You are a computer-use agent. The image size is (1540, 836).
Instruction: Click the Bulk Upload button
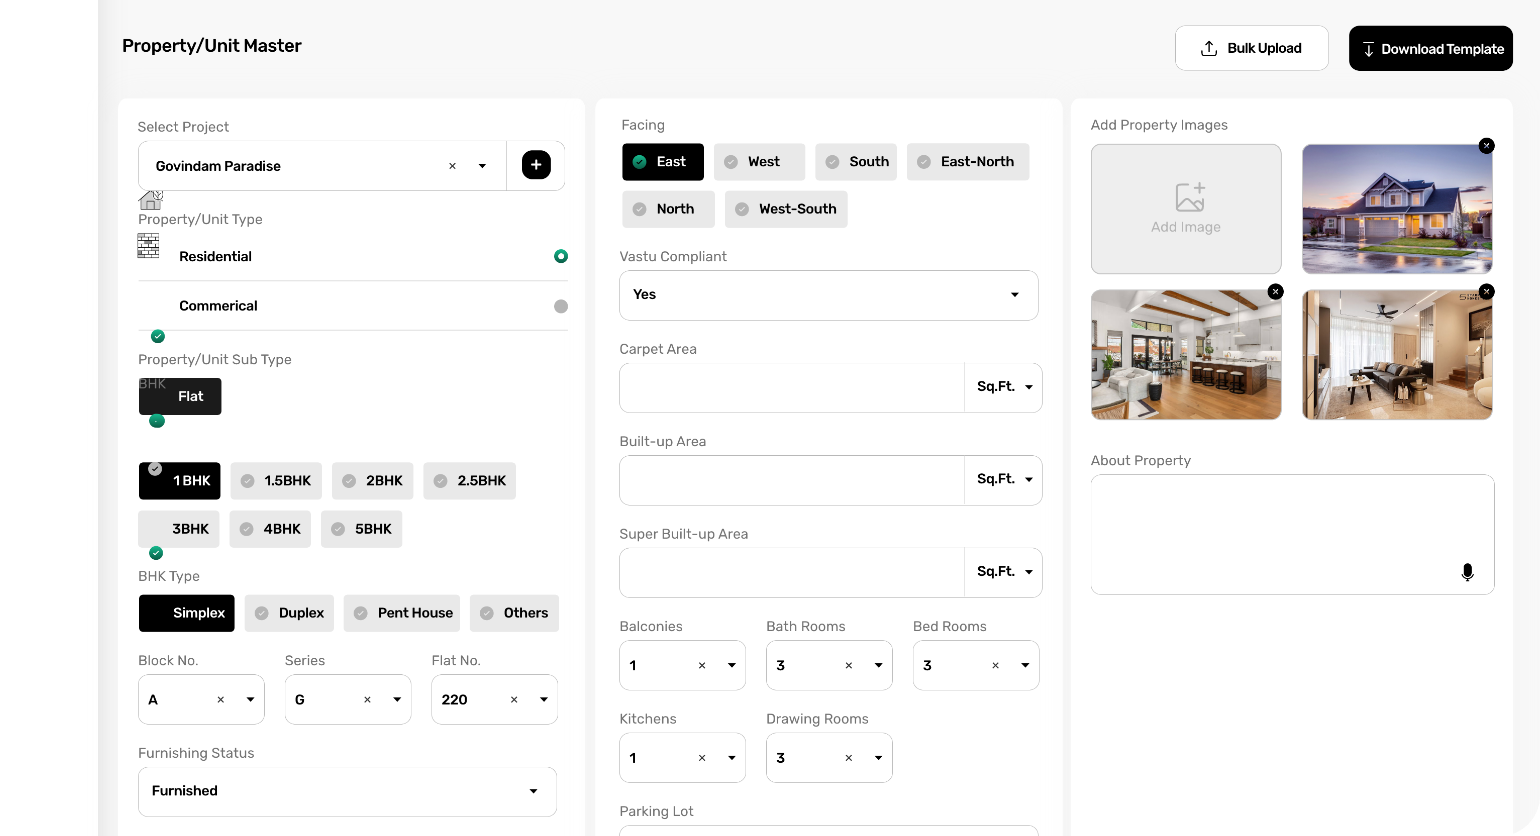1252,48
